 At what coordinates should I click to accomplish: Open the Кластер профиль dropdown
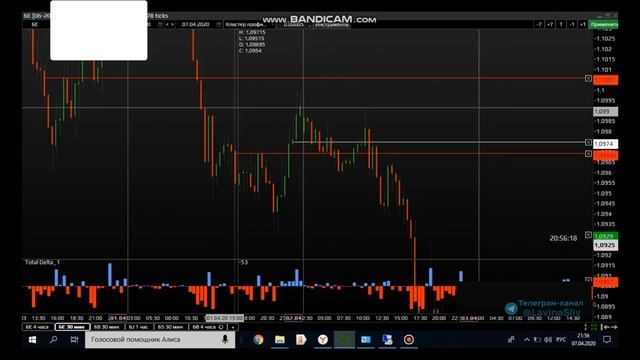(248, 24)
